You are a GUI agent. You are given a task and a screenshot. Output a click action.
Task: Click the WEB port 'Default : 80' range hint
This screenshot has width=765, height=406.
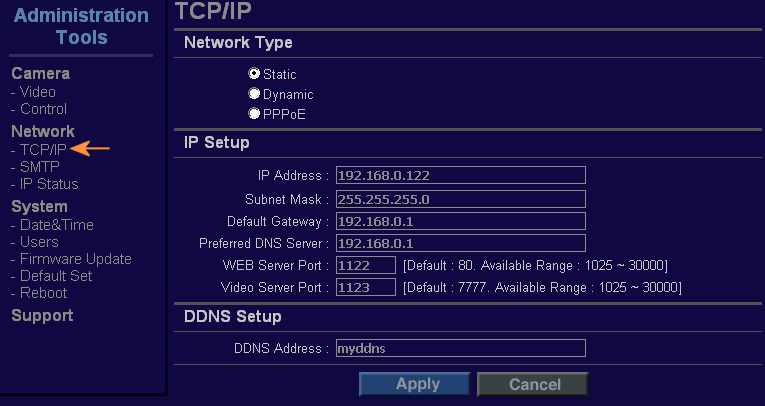coord(535,265)
